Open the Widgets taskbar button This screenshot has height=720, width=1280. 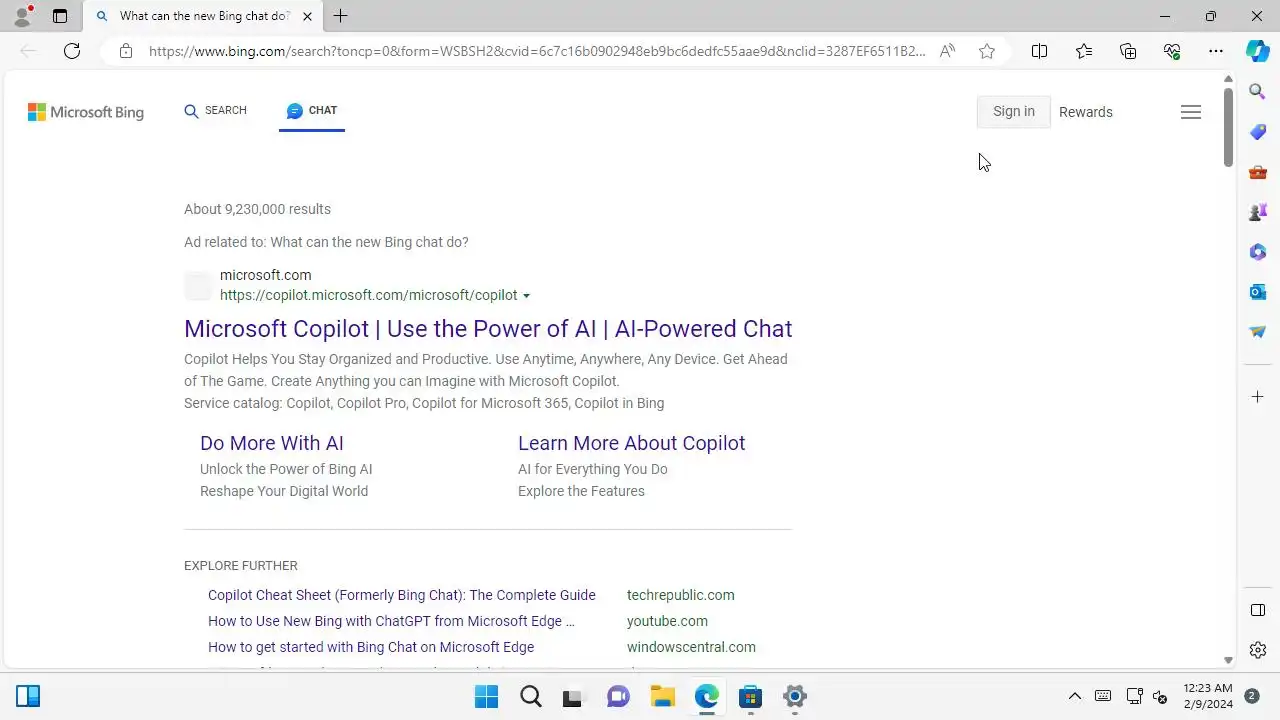click(x=28, y=697)
